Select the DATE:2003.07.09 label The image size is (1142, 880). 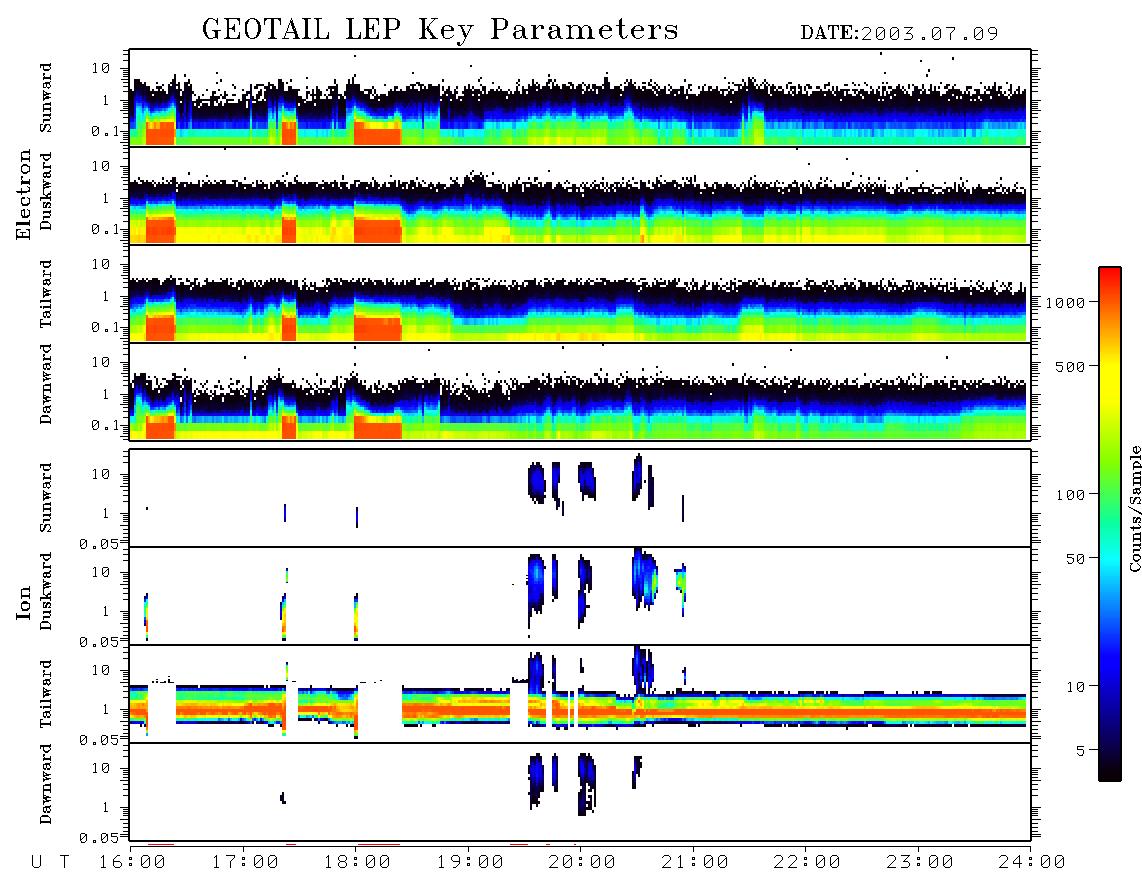point(899,34)
